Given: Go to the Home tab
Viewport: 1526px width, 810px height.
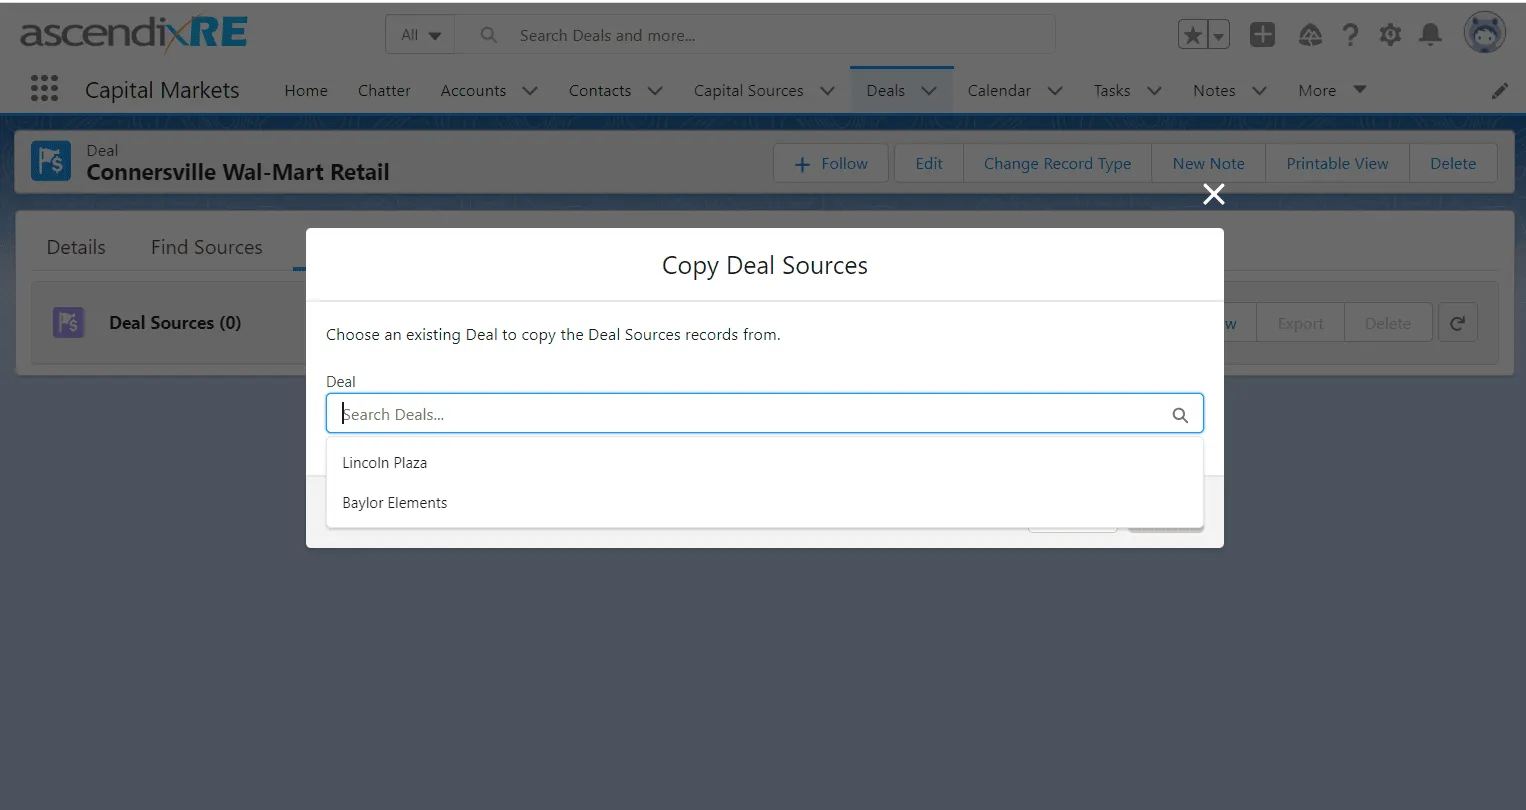Looking at the screenshot, I should click(x=306, y=90).
